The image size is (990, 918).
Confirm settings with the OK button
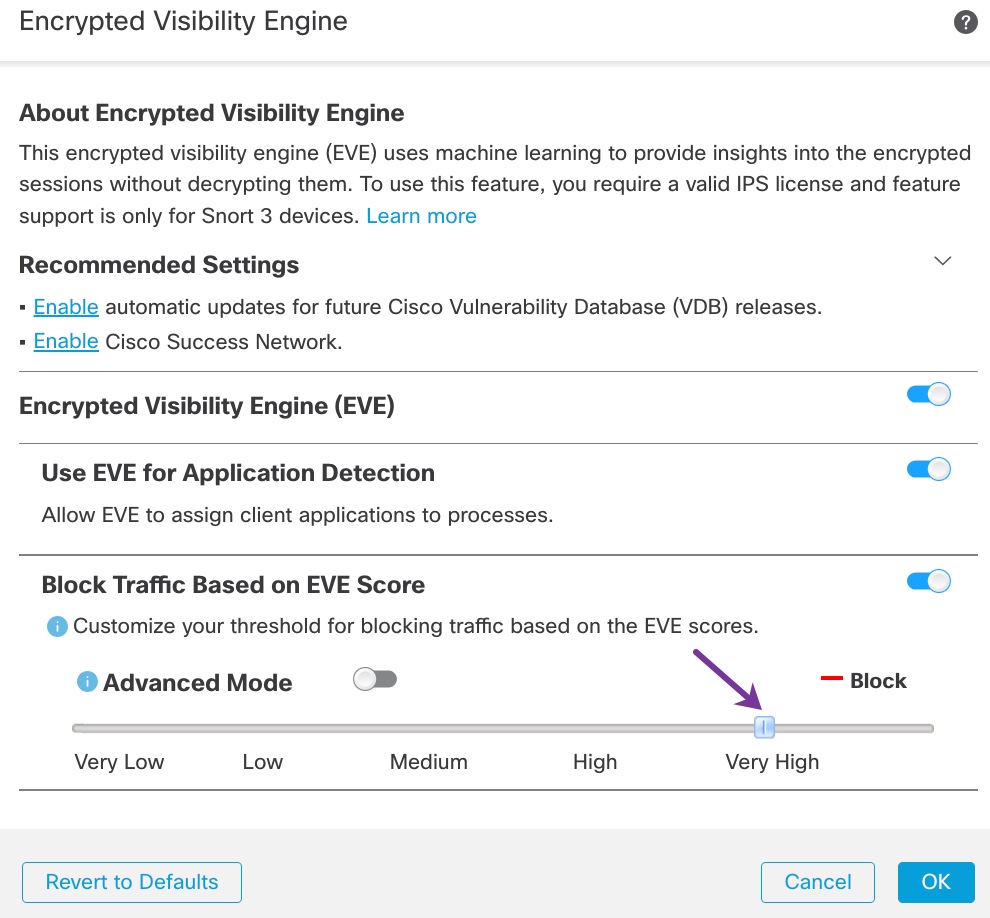click(935, 882)
